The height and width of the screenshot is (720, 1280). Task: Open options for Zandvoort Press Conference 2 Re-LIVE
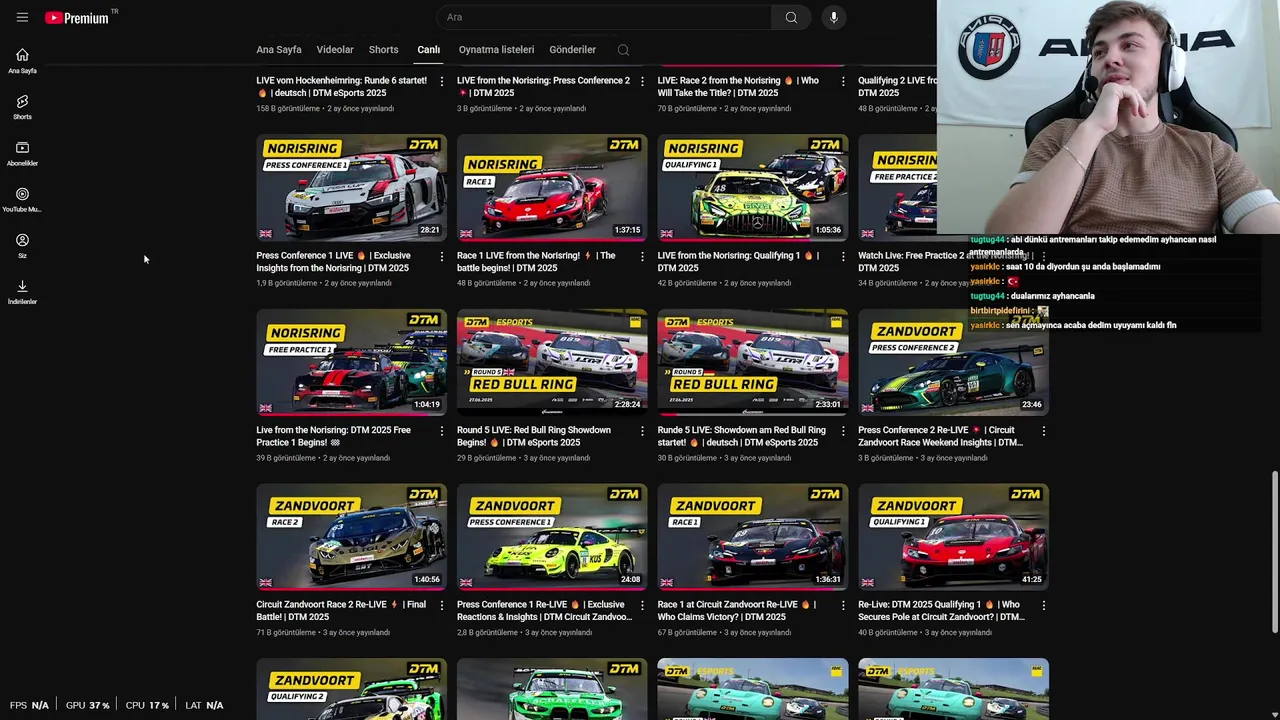[1044, 431]
